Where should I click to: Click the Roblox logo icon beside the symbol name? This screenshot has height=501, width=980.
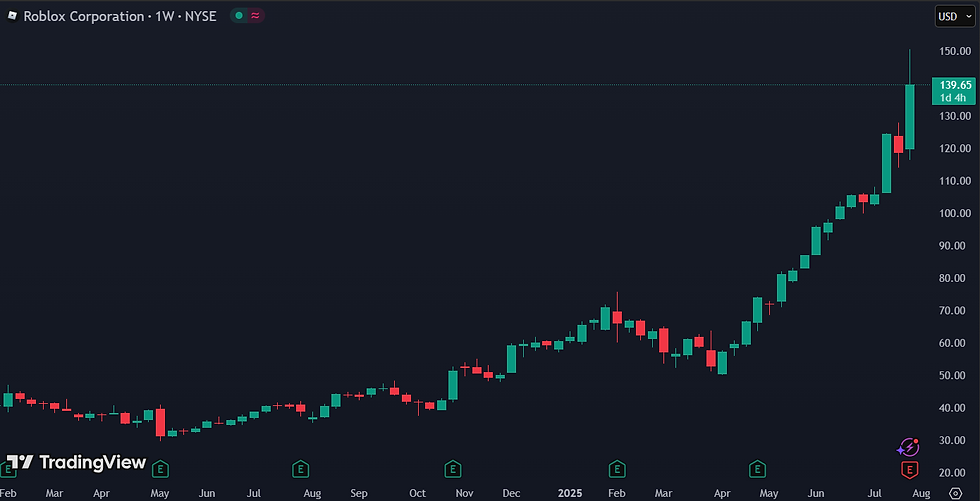(12, 16)
